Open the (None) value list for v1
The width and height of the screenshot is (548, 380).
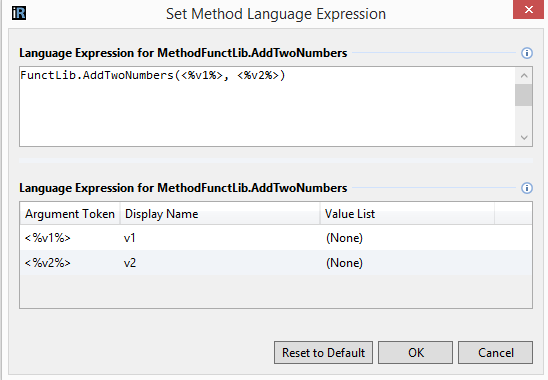[408, 238]
